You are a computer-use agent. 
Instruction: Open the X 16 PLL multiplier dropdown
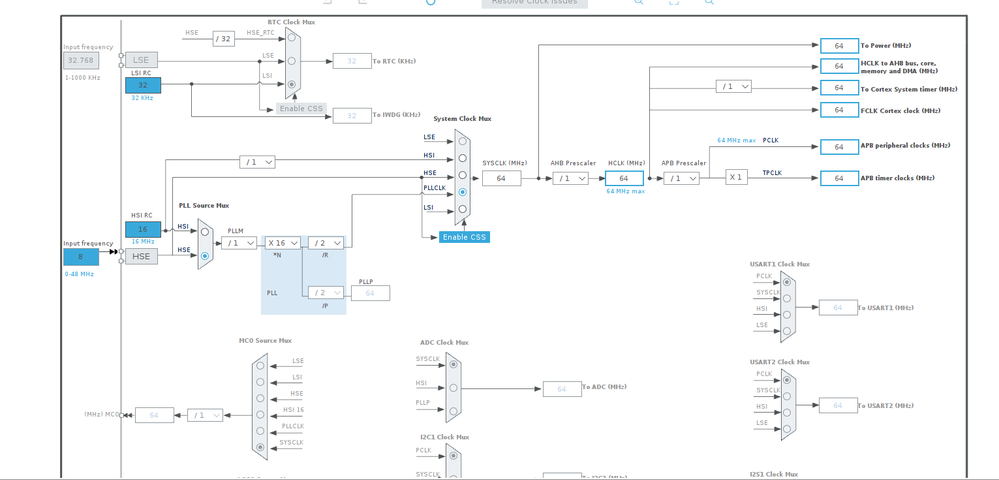(x=283, y=243)
